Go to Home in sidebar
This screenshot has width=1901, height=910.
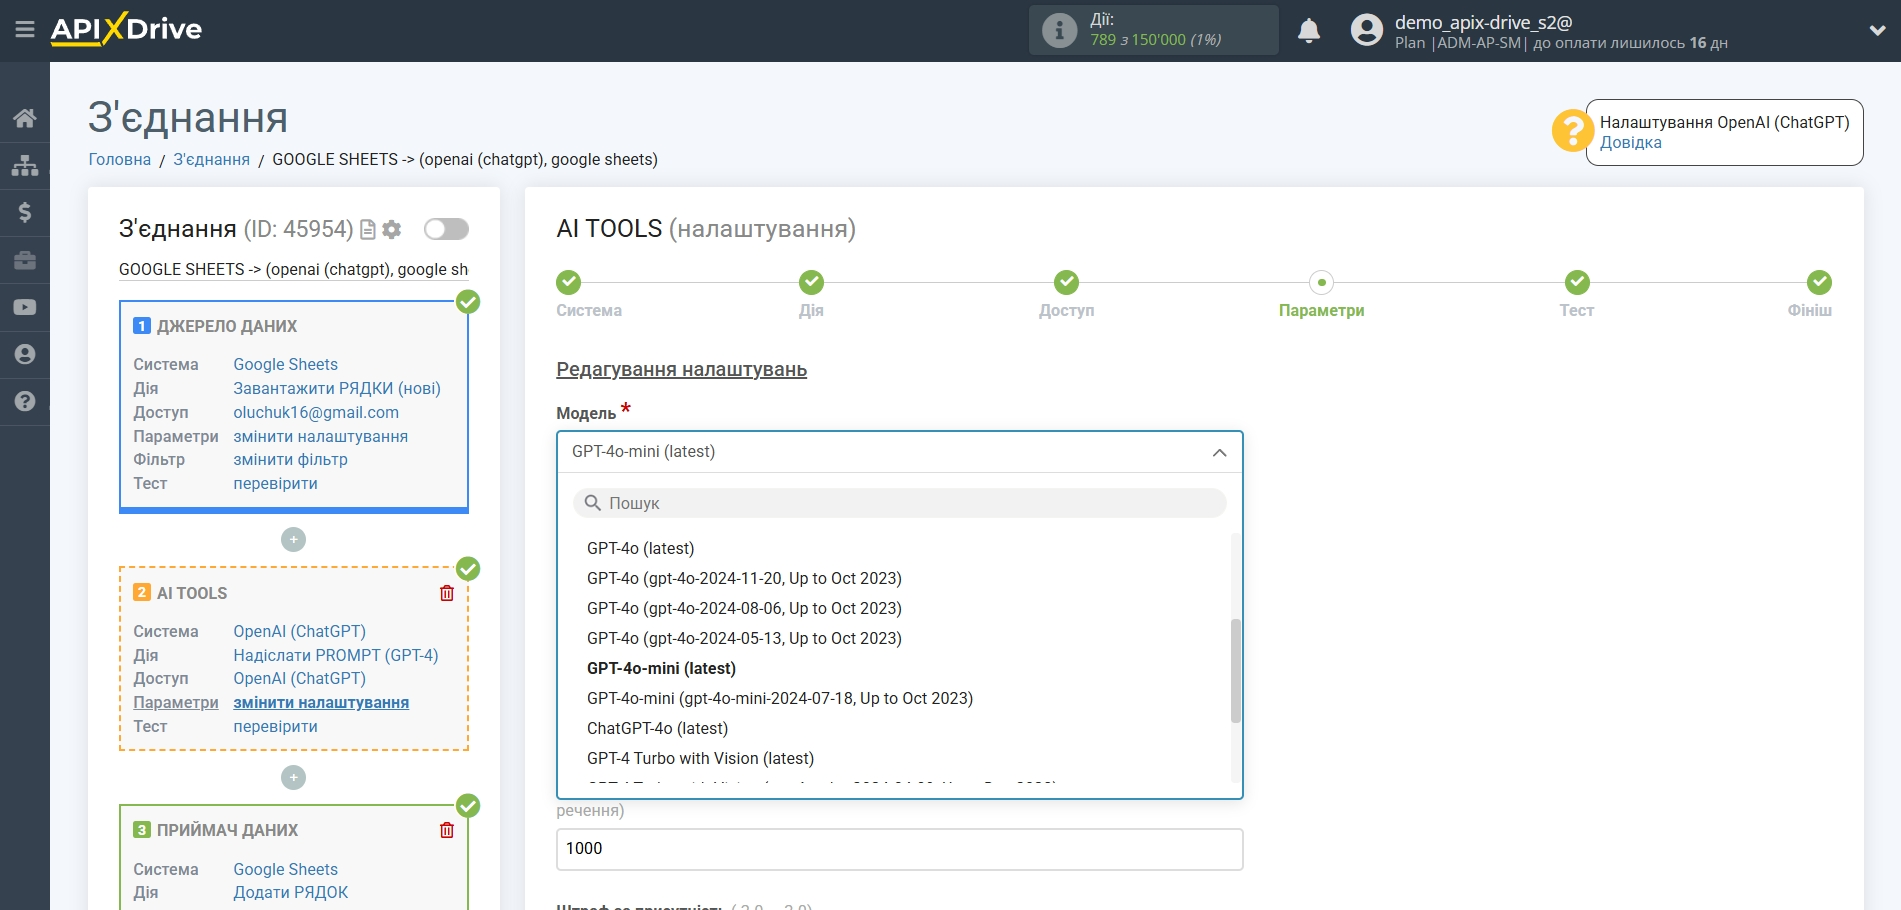[25, 118]
